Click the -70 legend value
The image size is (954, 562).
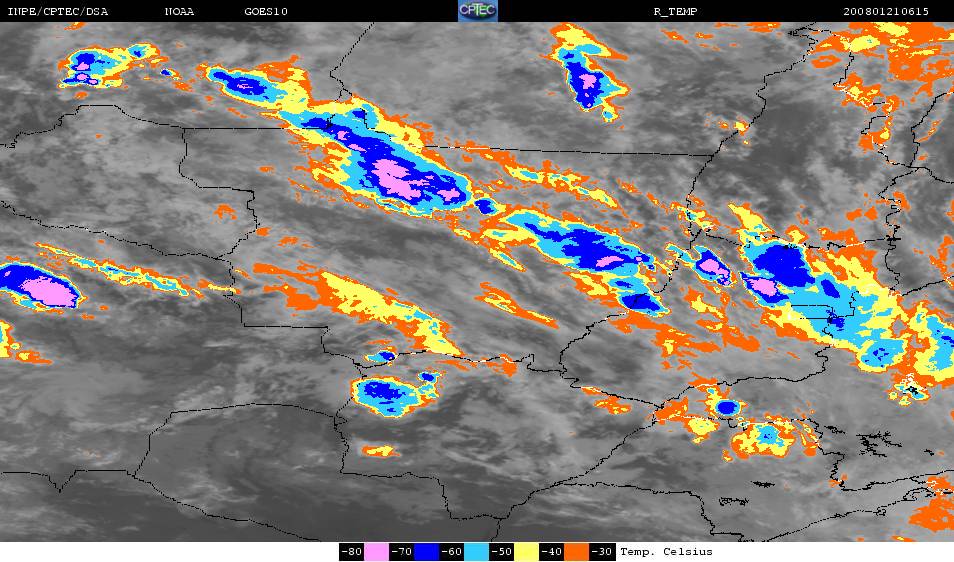(402, 552)
